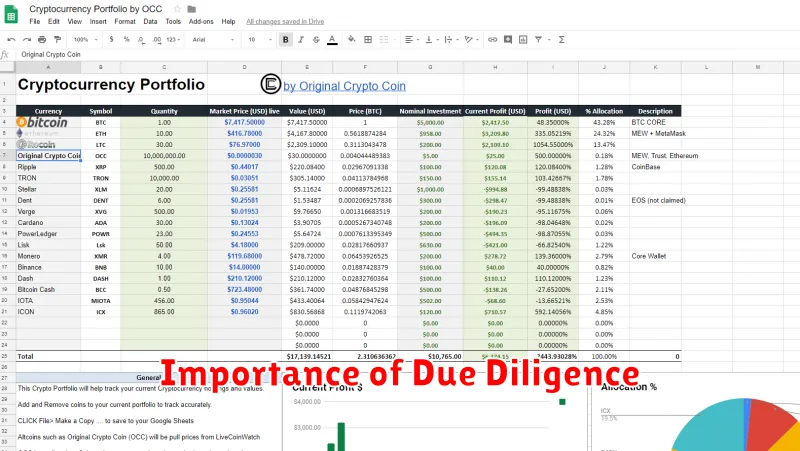Viewport: 800px width, 451px height.
Task: Open the Format menu
Action: (125, 21)
